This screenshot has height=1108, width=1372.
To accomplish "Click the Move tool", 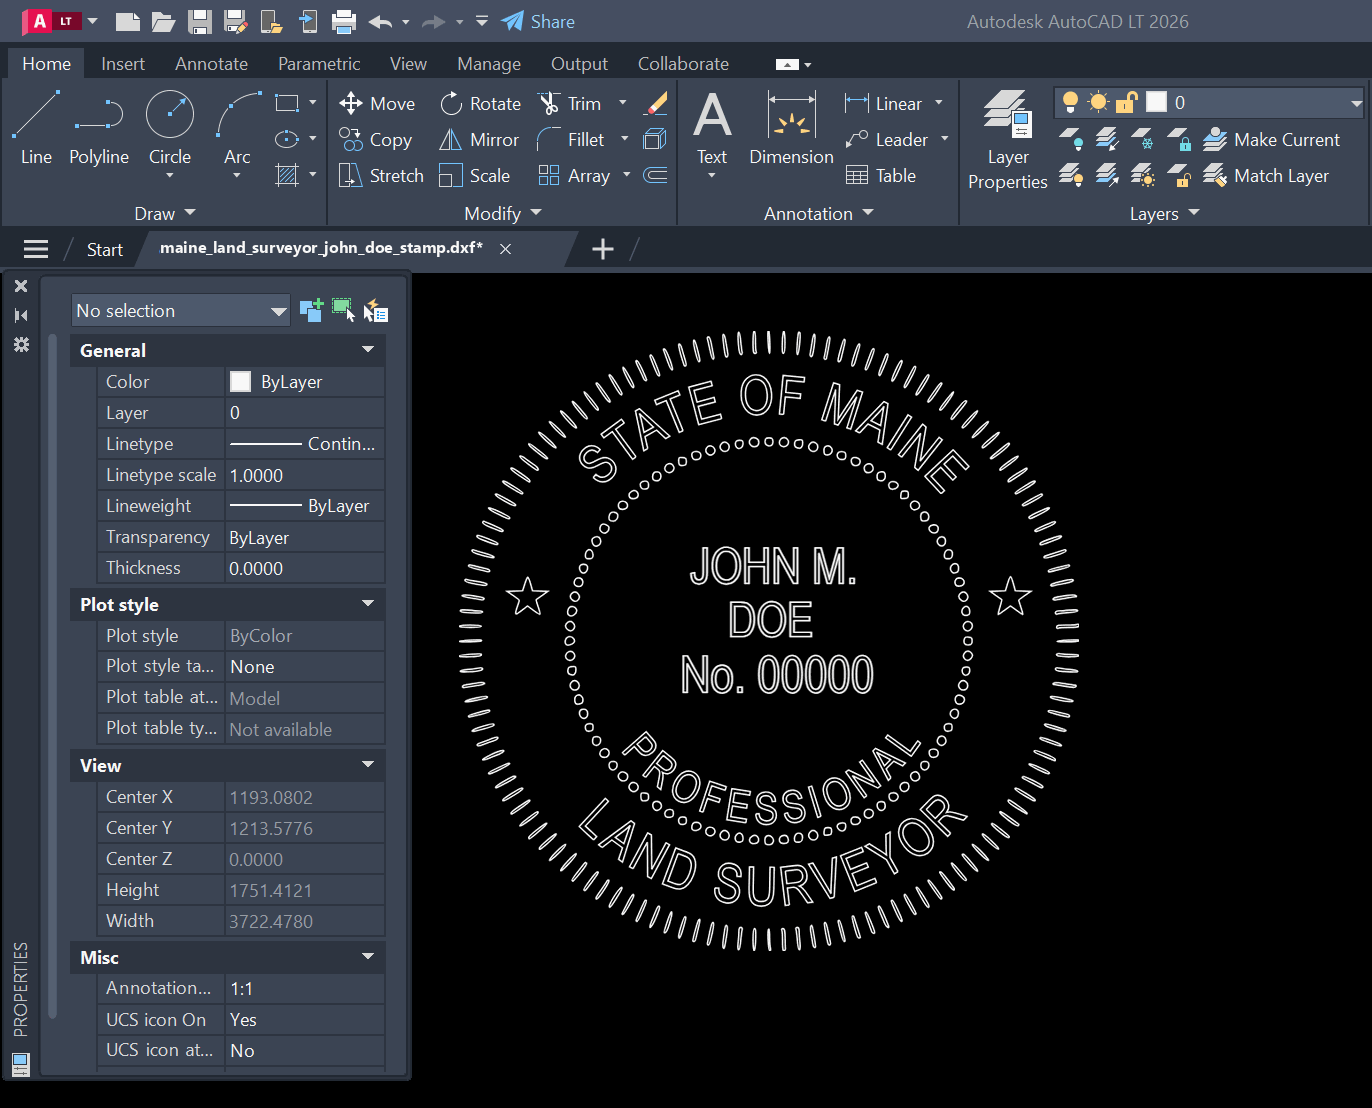I will click(x=377, y=104).
